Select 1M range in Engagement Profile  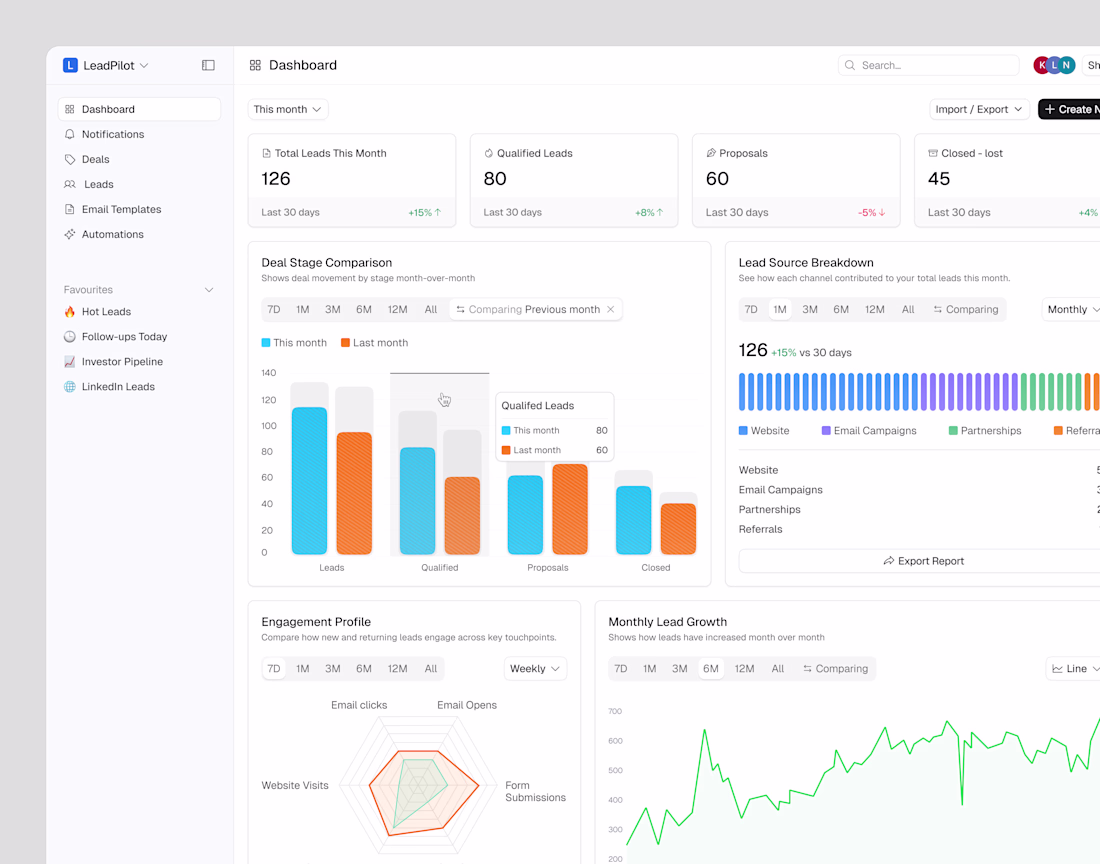pyautogui.click(x=302, y=669)
